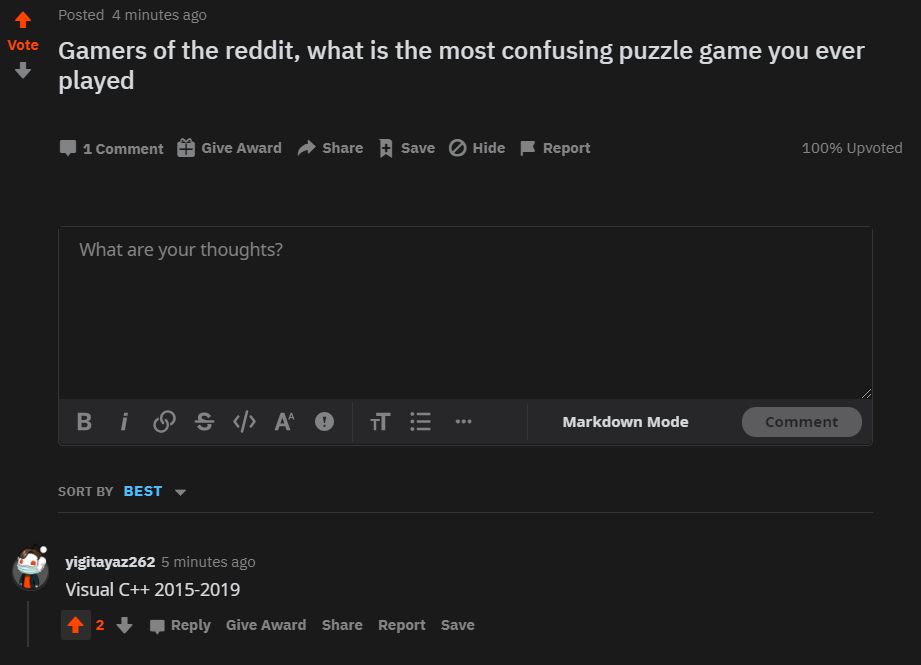
Task: Toggle inline code formatting
Action: coord(244,422)
